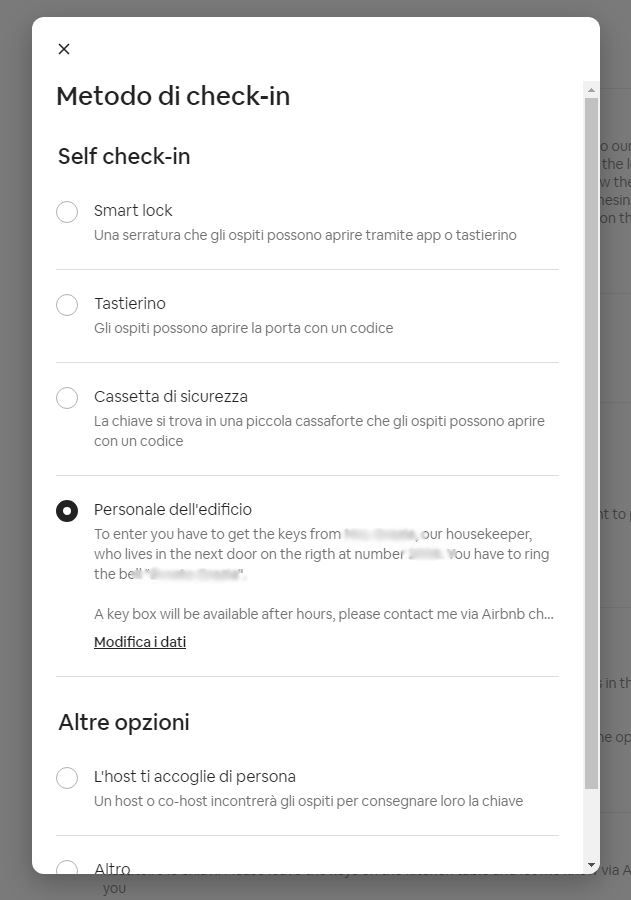Close the Metodo di check-in dialog
This screenshot has width=631, height=900.
64,49
